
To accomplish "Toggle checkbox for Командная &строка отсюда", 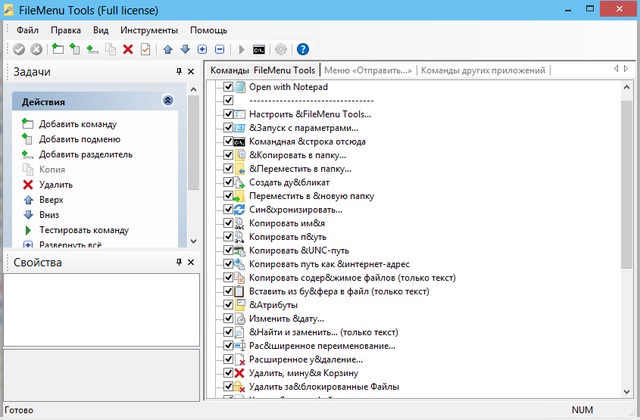I will (228, 142).
